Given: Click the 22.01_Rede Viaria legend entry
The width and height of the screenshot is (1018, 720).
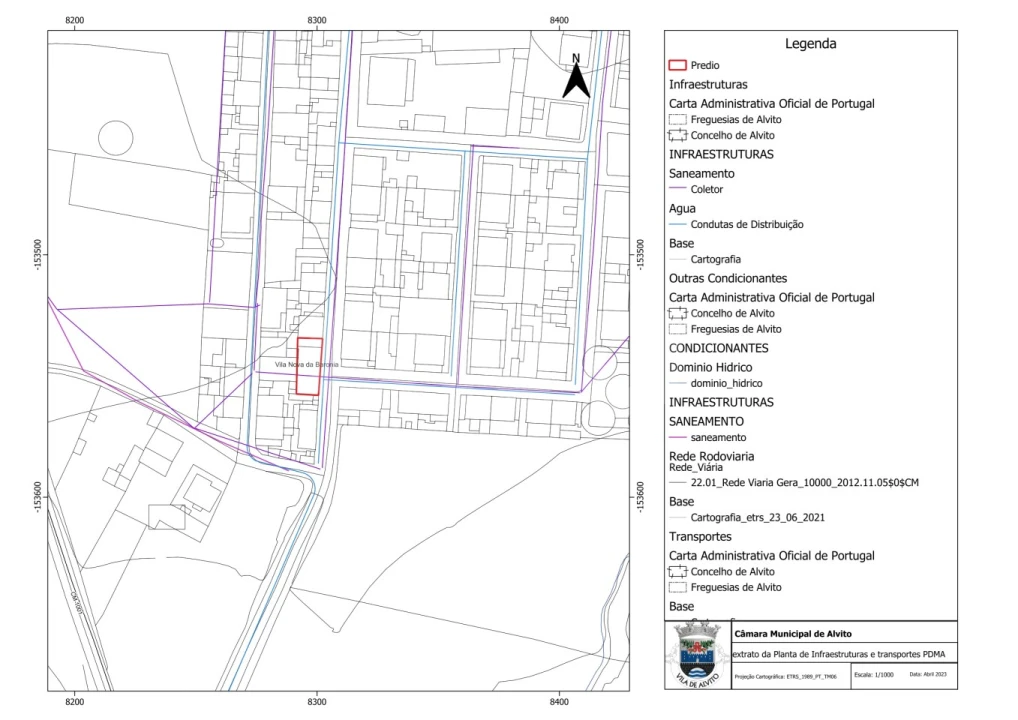Looking at the screenshot, I should [804, 482].
